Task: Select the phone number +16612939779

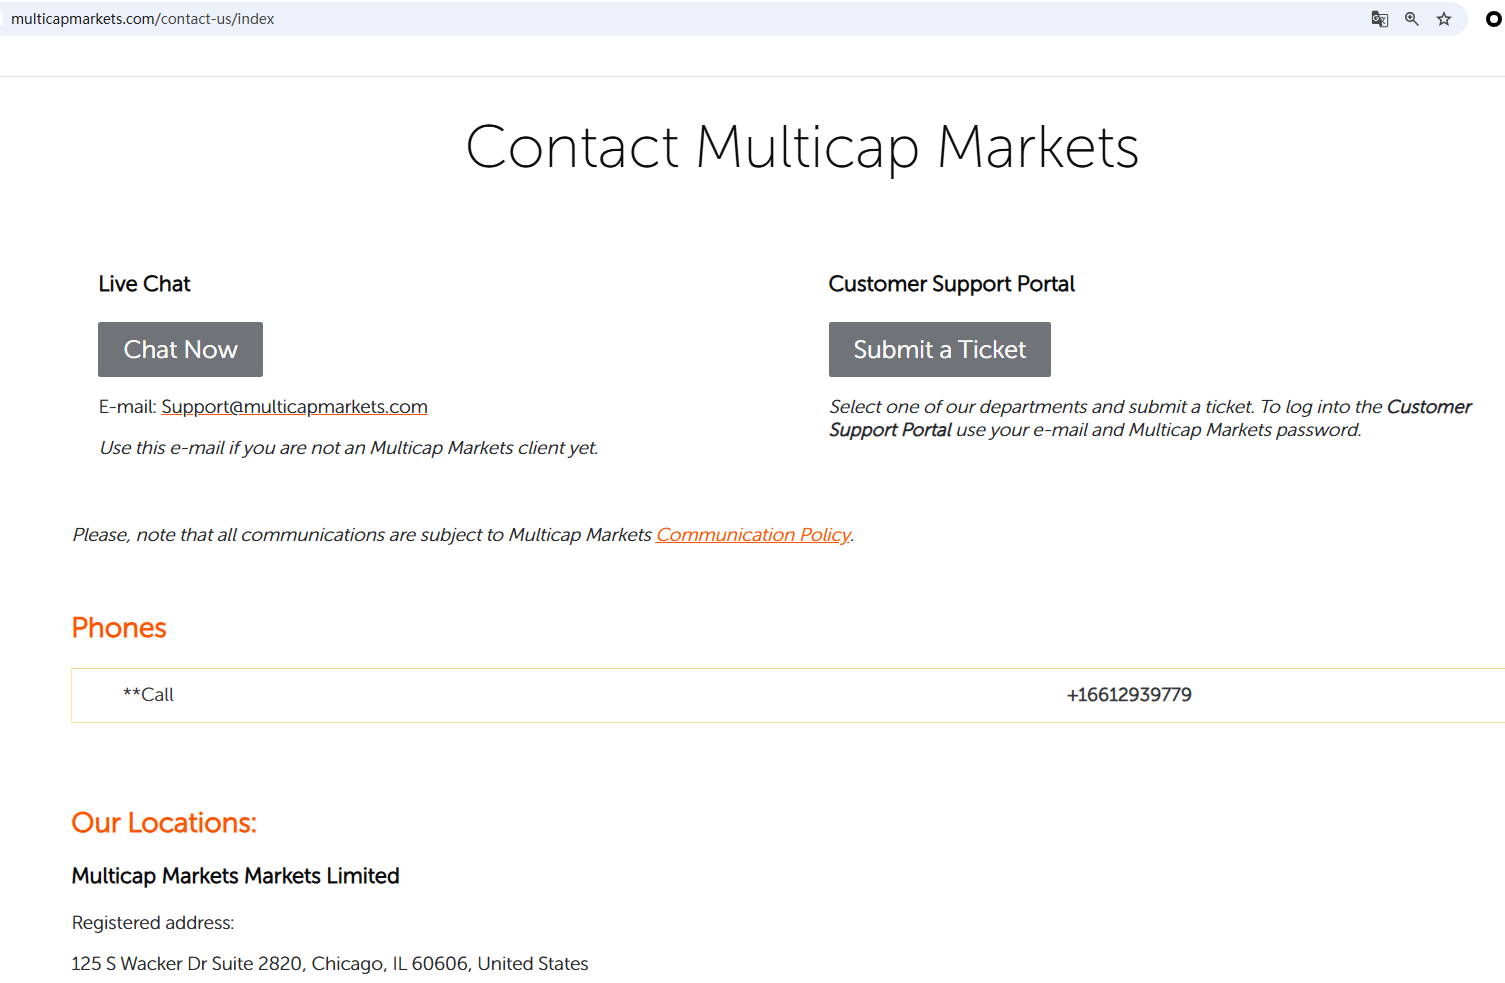Action: pyautogui.click(x=1129, y=695)
